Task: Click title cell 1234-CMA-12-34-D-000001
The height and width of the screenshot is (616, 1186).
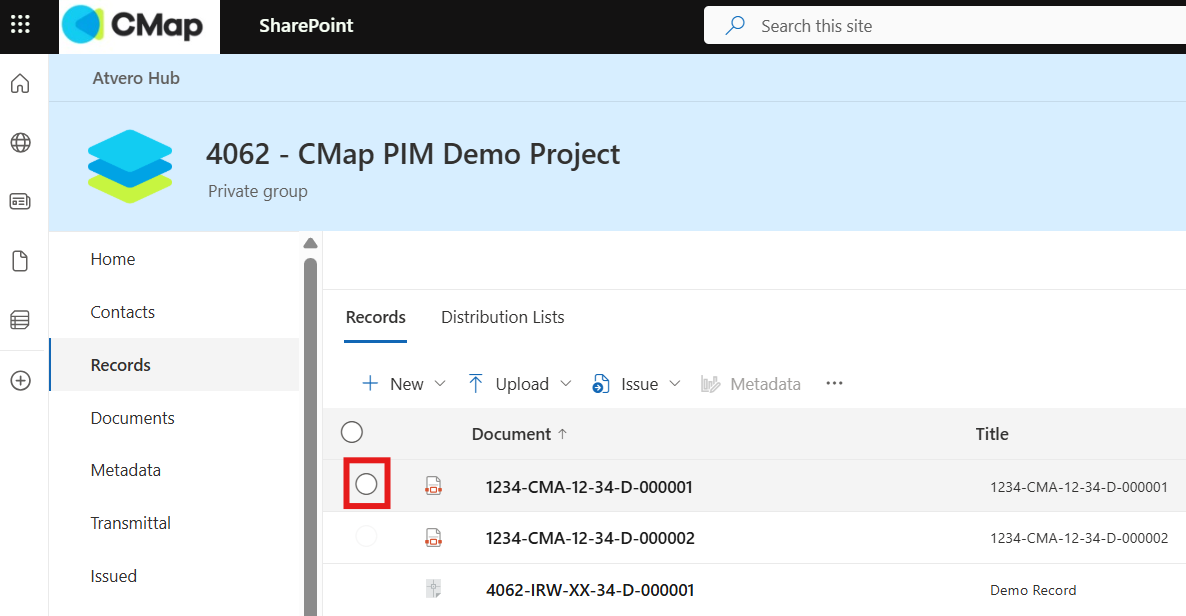Action: (1079, 487)
